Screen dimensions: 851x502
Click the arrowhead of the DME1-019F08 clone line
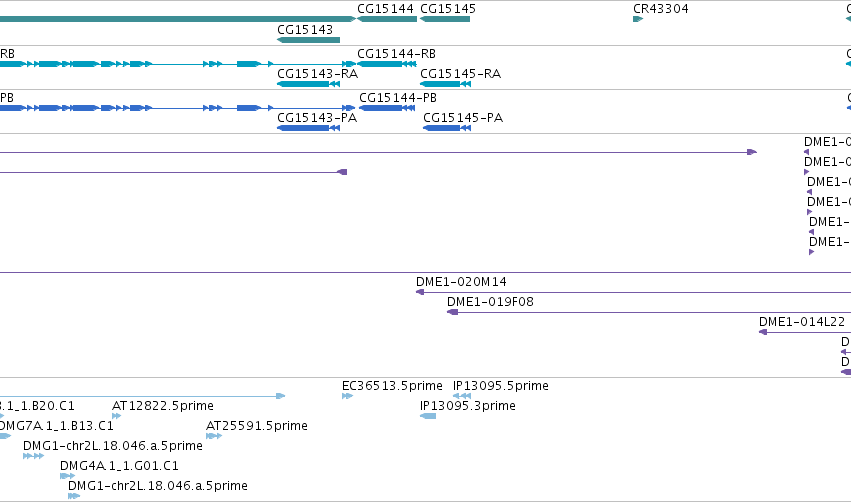452,312
